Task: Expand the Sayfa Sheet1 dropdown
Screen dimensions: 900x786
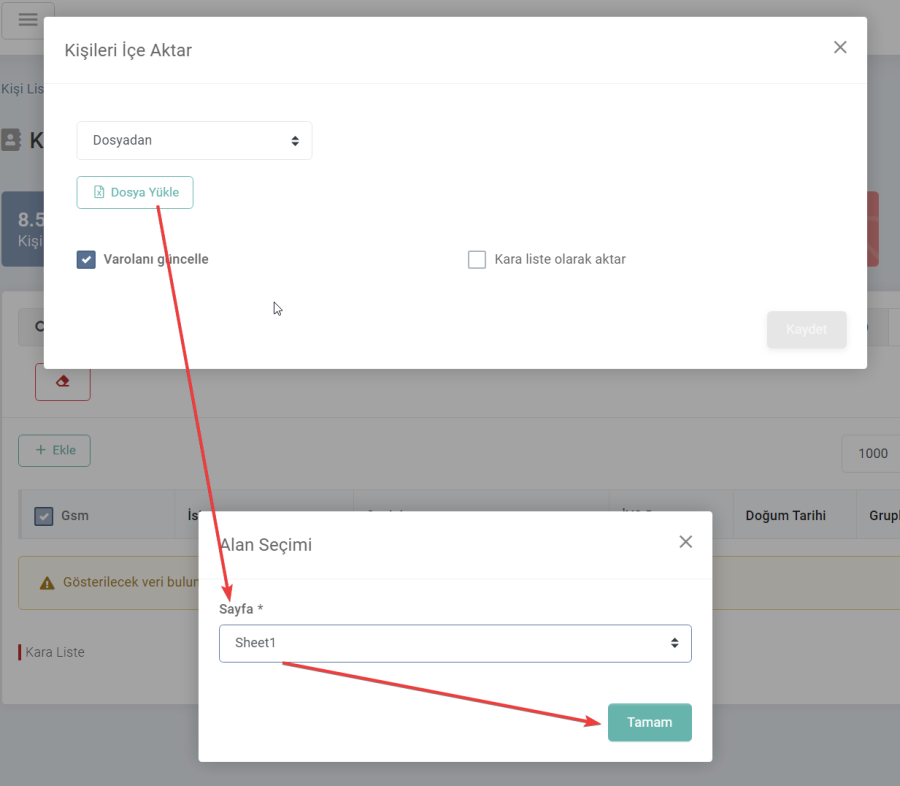Action: point(455,643)
